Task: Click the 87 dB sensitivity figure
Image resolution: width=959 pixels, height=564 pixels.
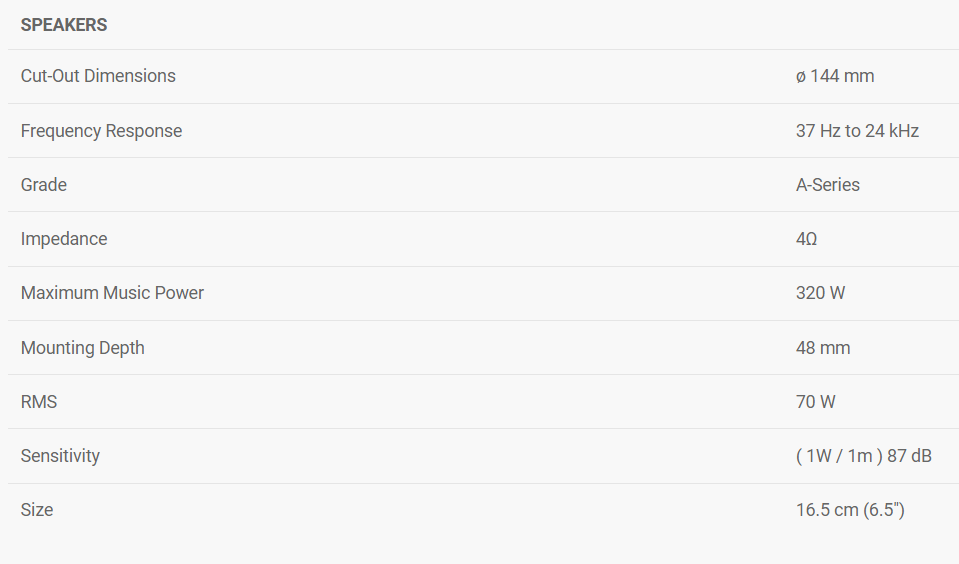Action: 909,456
